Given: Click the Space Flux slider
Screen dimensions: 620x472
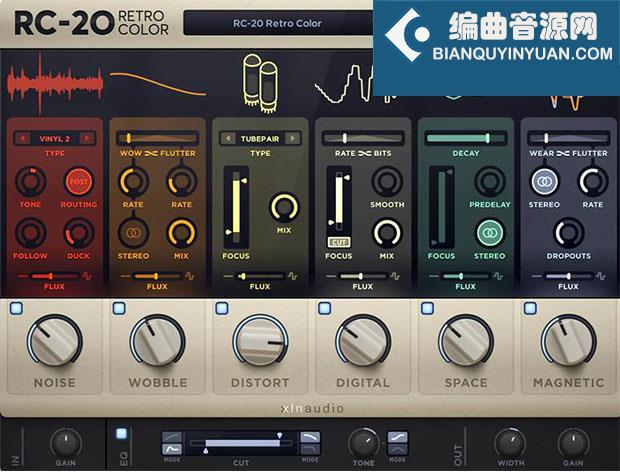Looking at the screenshot, I should click(x=465, y=276).
